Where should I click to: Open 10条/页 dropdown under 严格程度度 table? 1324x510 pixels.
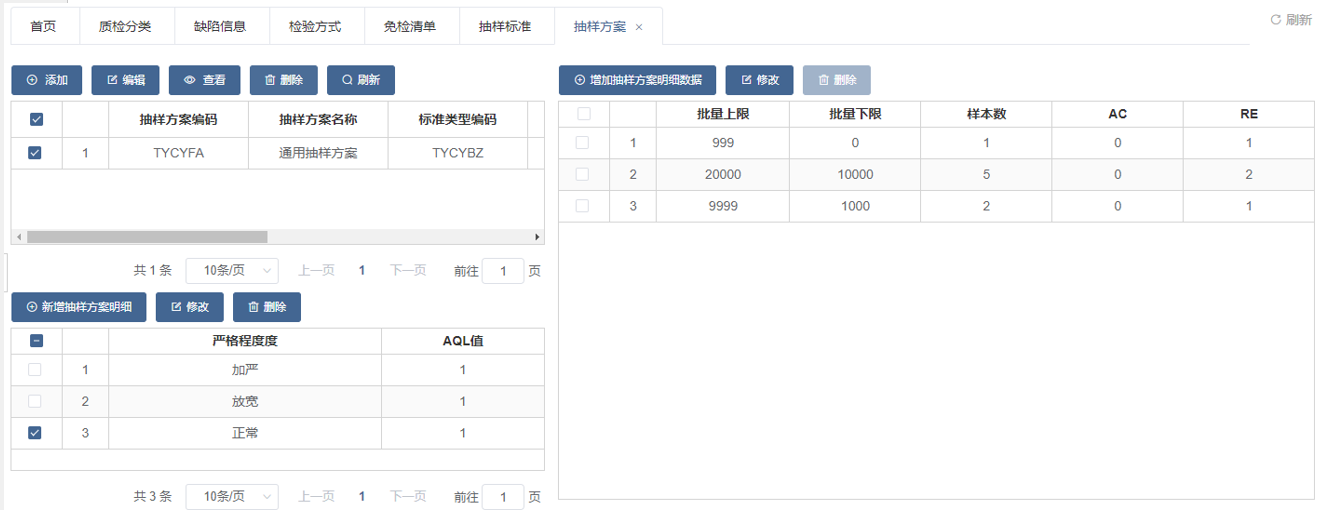(232, 496)
